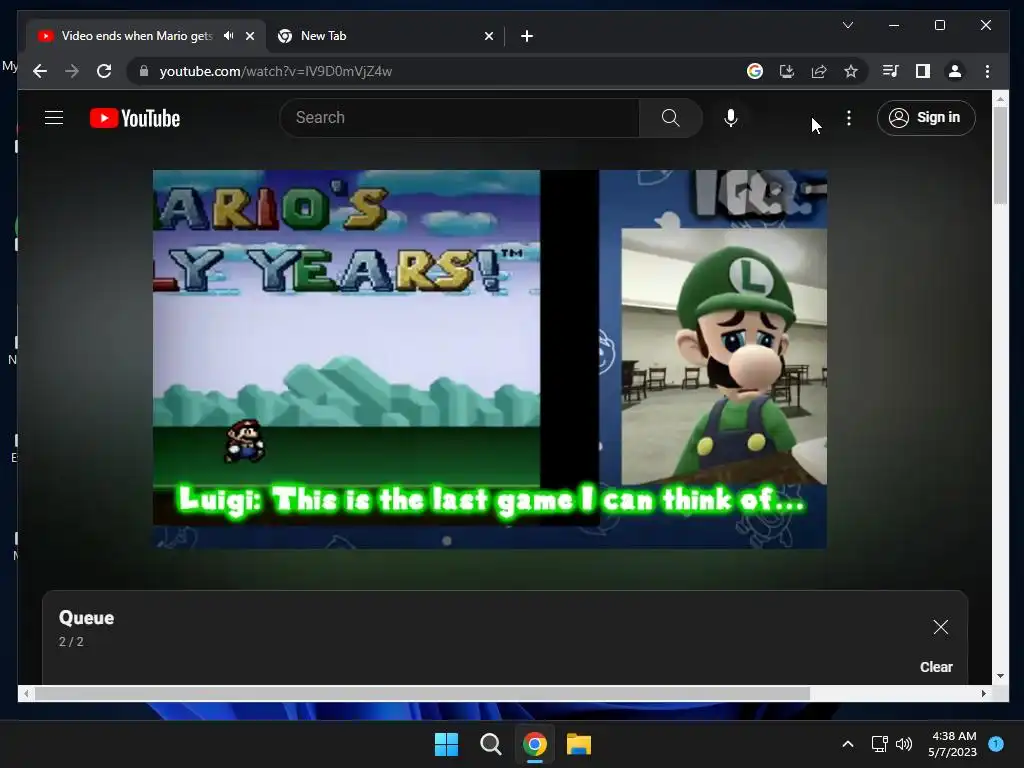Open the YouTube guide hamburger menu
1024x768 pixels.
pyautogui.click(x=54, y=118)
